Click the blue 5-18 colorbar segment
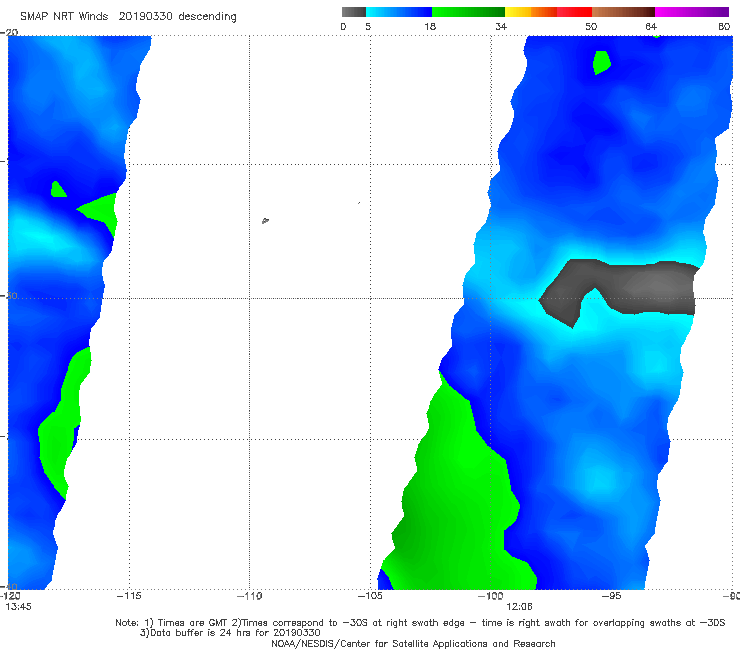740x650 pixels. point(399,12)
